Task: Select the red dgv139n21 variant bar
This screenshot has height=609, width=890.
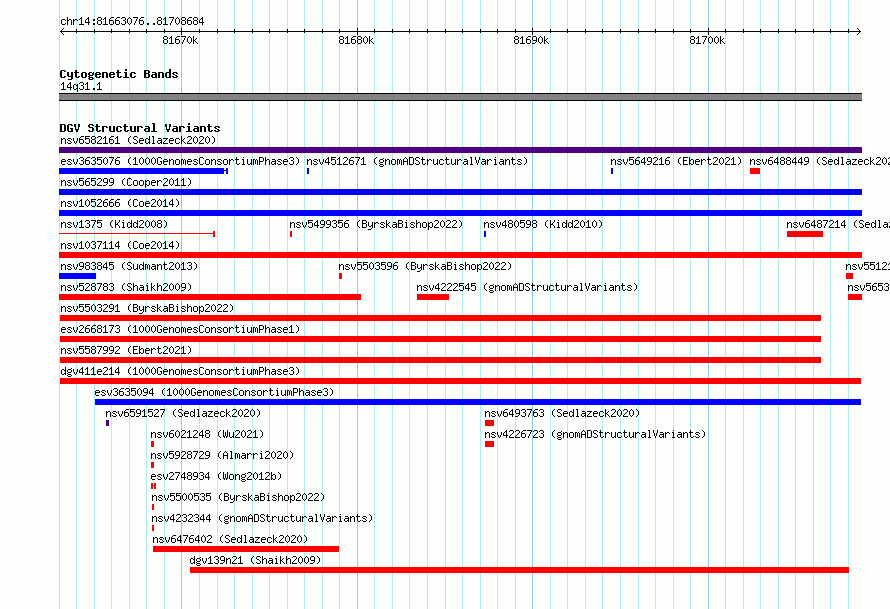Action: [519, 570]
